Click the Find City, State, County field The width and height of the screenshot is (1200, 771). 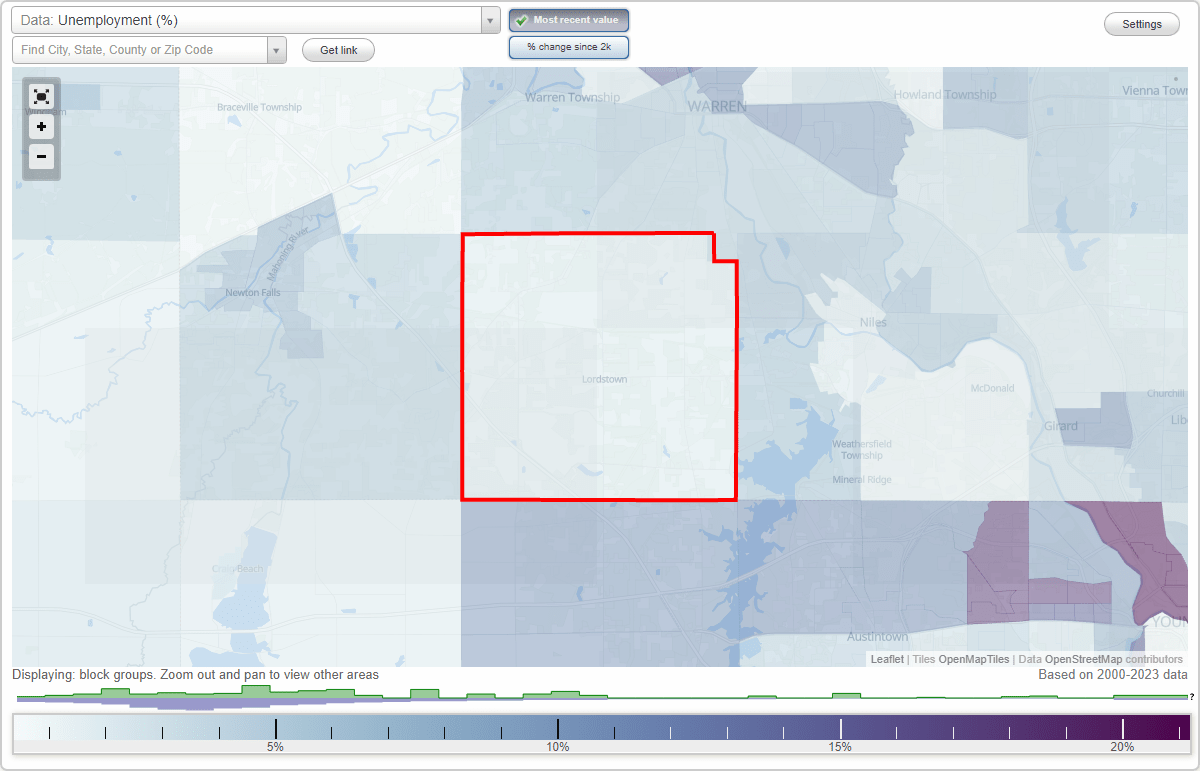pos(140,50)
